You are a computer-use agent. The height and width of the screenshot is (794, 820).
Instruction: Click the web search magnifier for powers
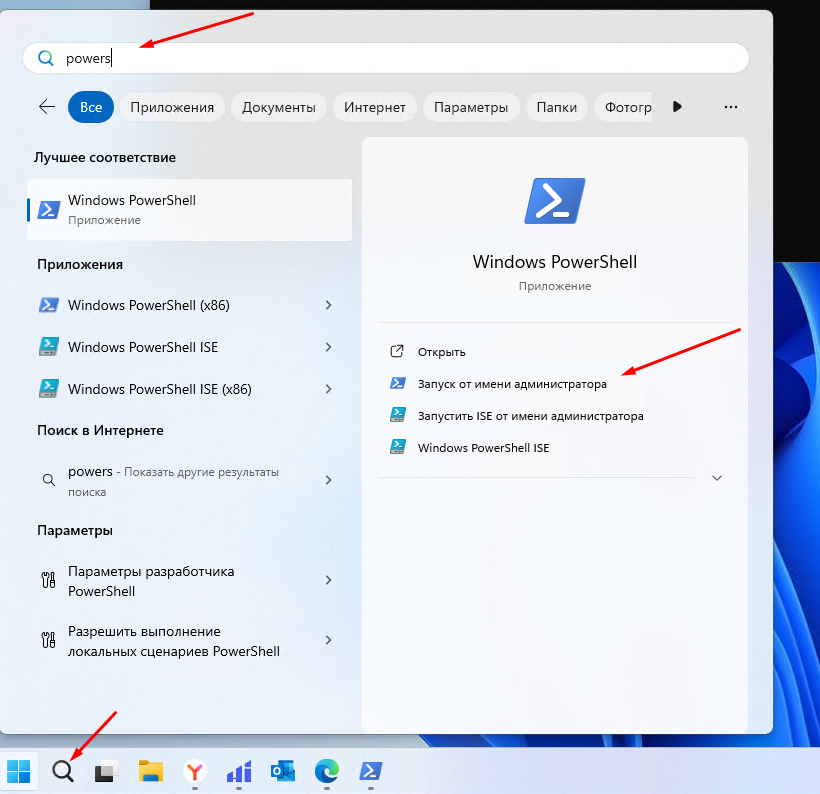49,480
